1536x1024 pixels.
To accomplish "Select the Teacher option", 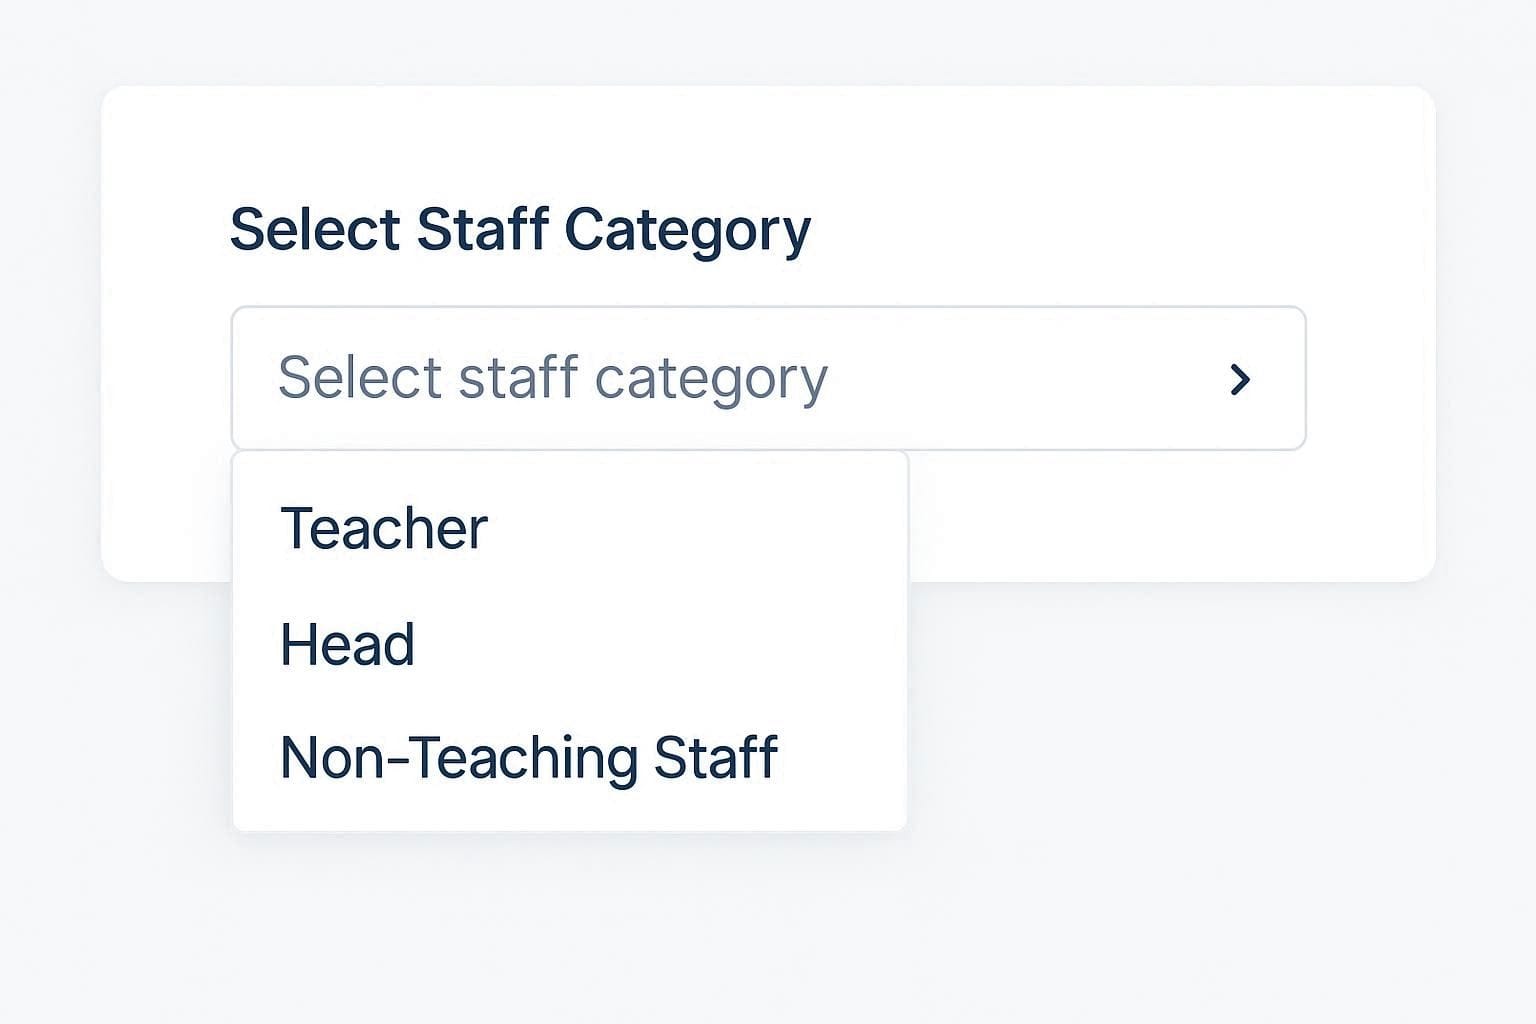I will pos(384,528).
